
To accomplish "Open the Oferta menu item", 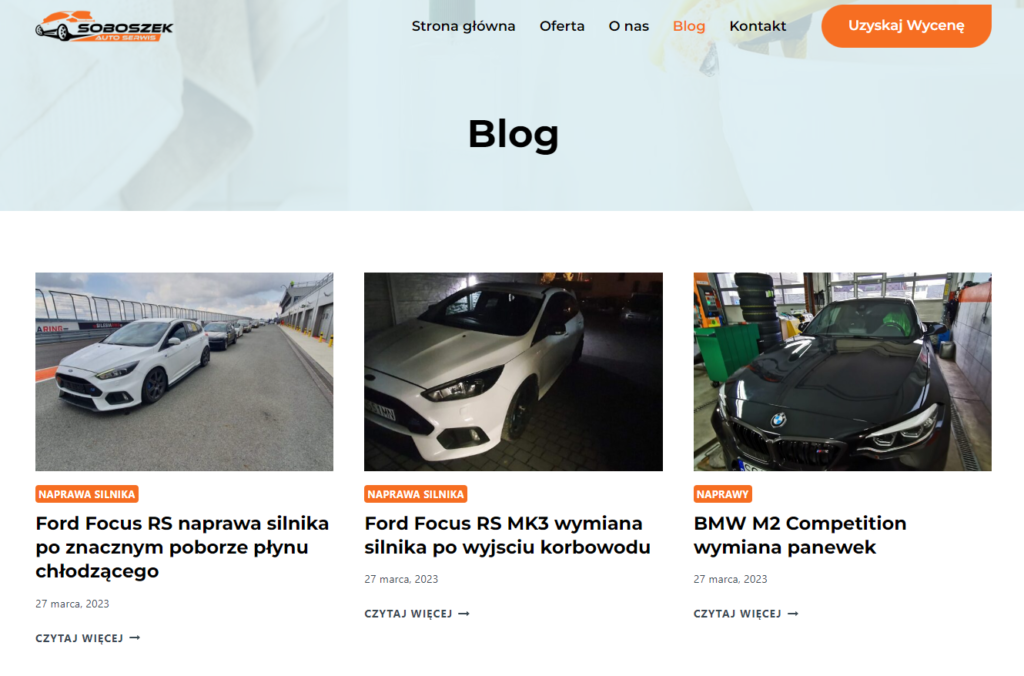I will point(562,26).
